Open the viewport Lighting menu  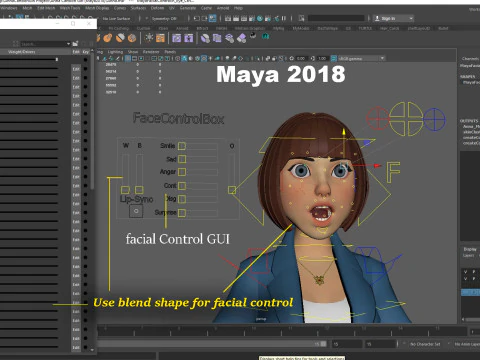115,52
